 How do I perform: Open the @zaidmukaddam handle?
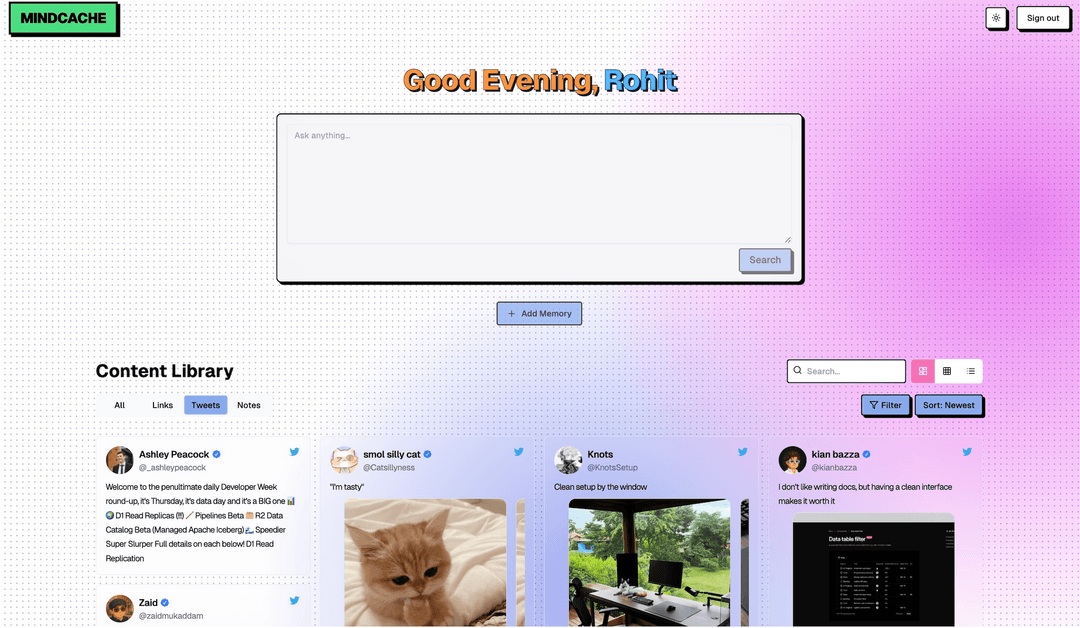[x=171, y=616]
